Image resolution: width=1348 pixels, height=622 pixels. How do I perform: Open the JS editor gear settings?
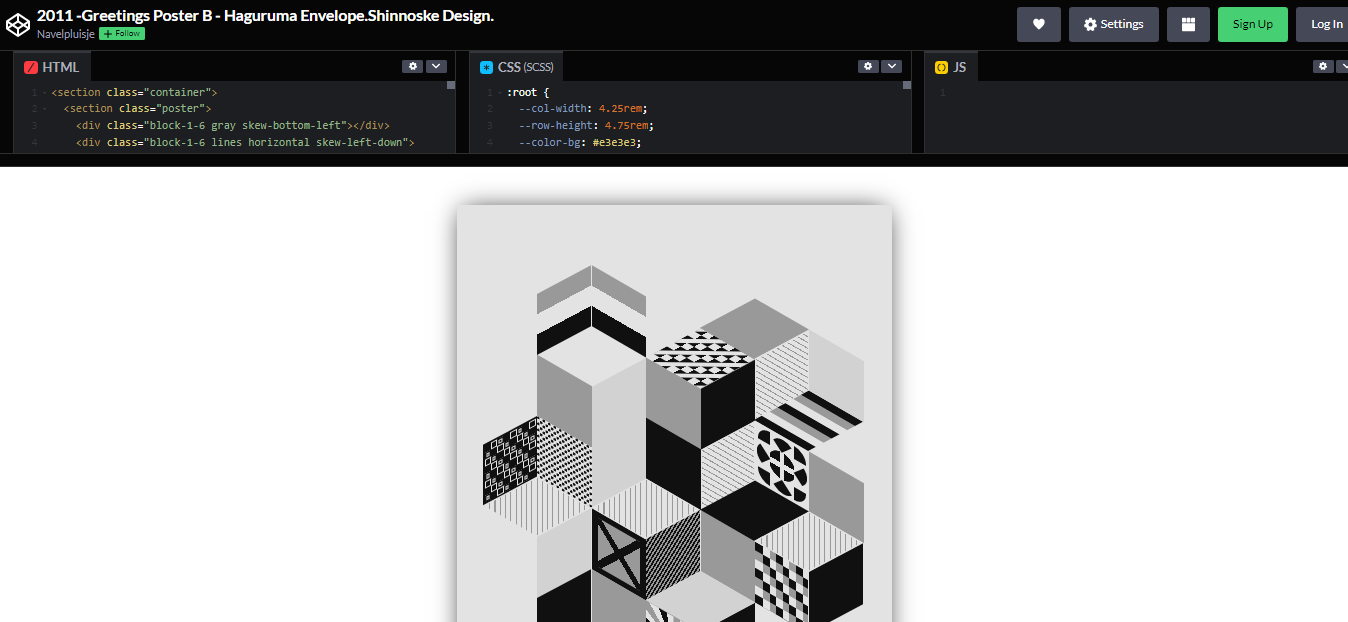click(1323, 66)
